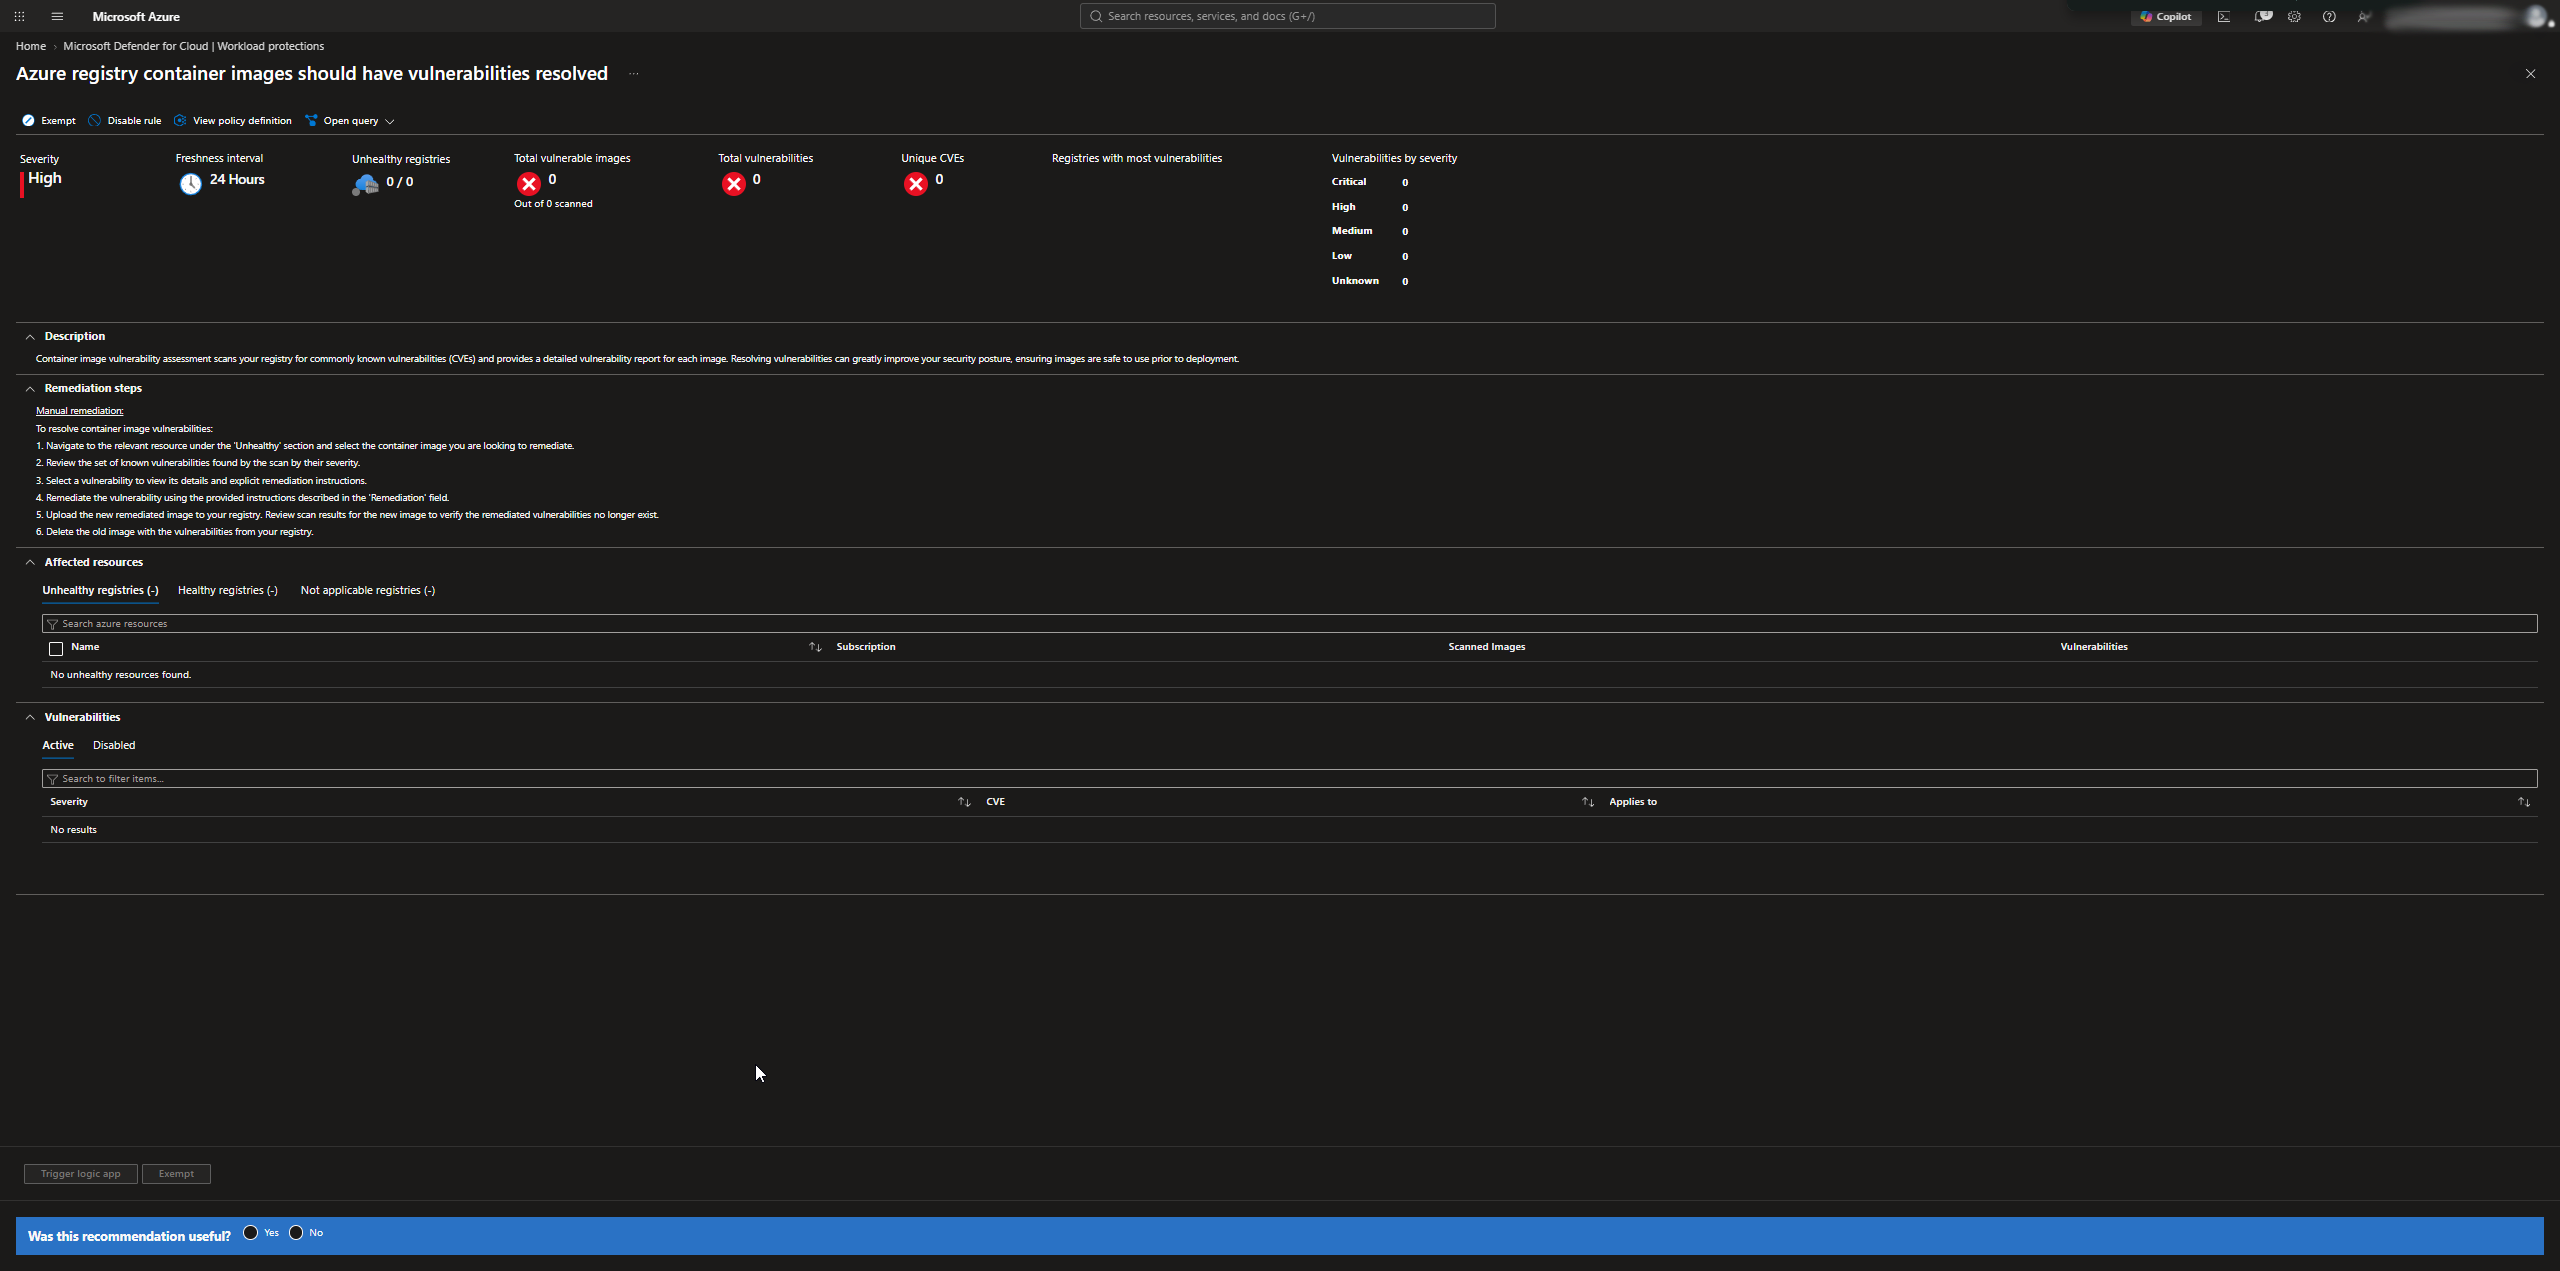Screen dimensions: 2560x1271
Task: Click the Scanned Images column header
Action: click(1487, 647)
